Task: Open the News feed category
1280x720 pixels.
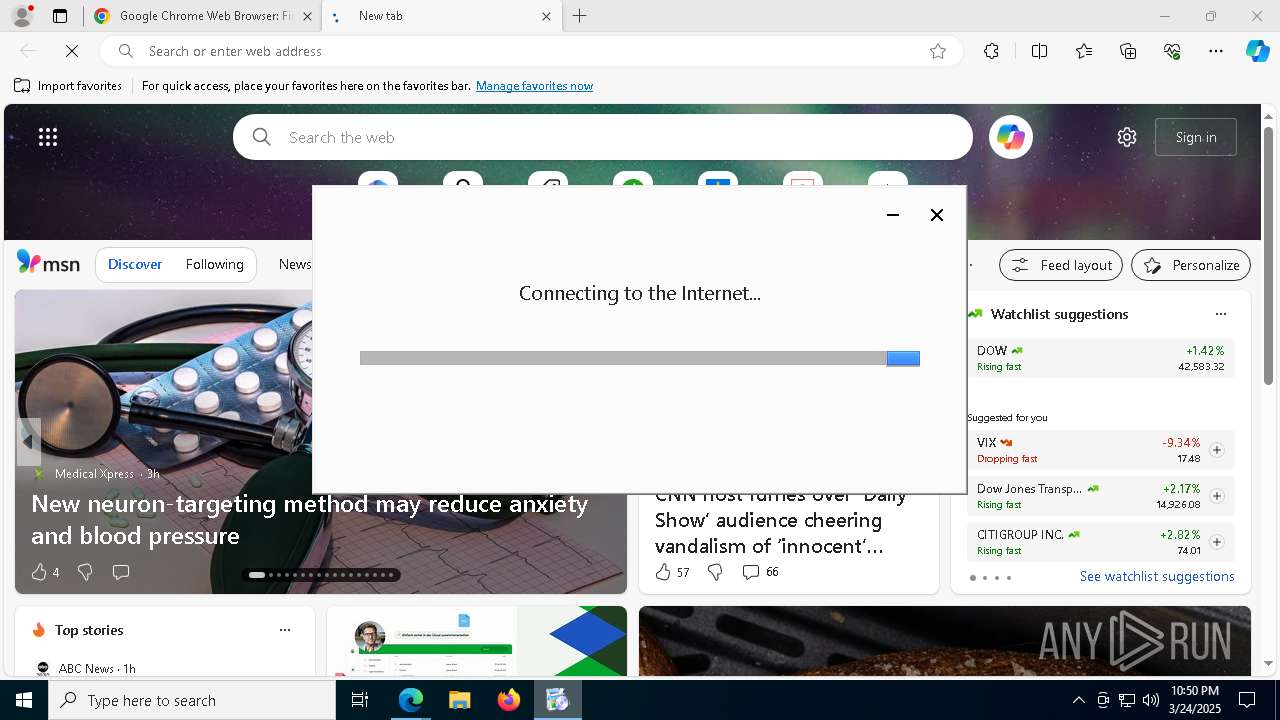Action: click(295, 264)
